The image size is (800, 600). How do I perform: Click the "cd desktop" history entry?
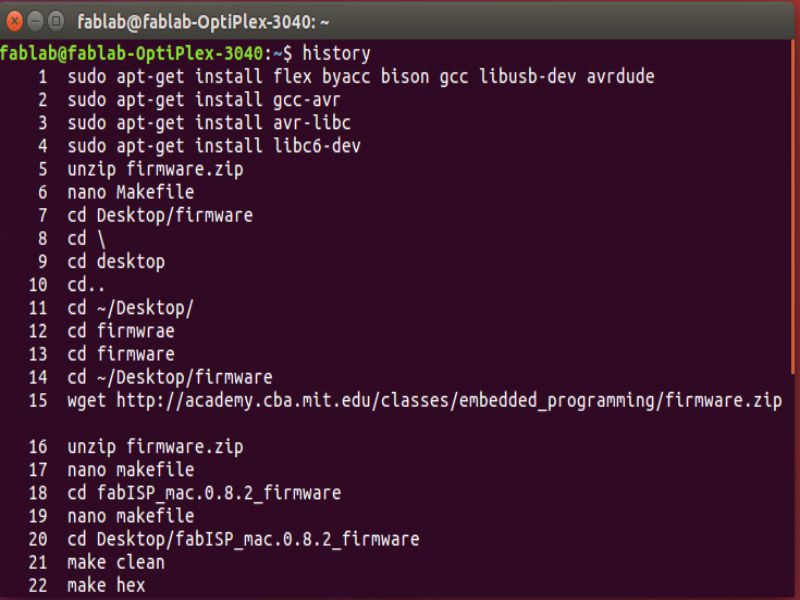[x=116, y=262]
